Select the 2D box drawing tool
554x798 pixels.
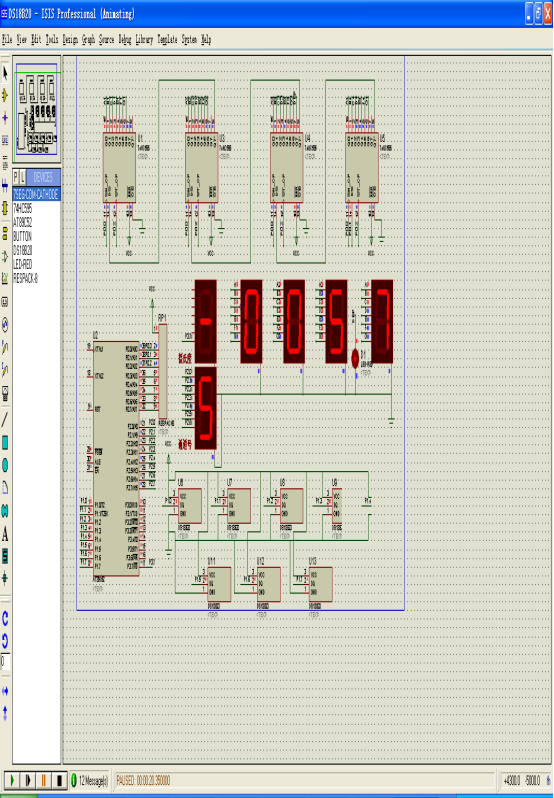click(5, 443)
